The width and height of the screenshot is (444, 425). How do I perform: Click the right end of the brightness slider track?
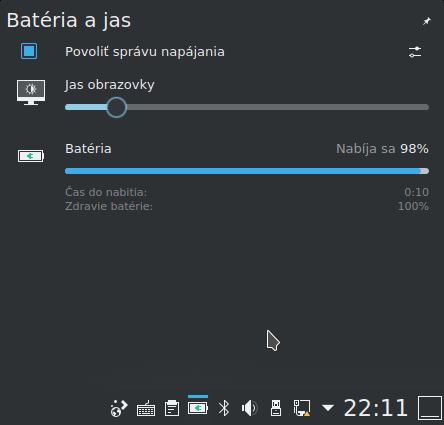[427, 107]
